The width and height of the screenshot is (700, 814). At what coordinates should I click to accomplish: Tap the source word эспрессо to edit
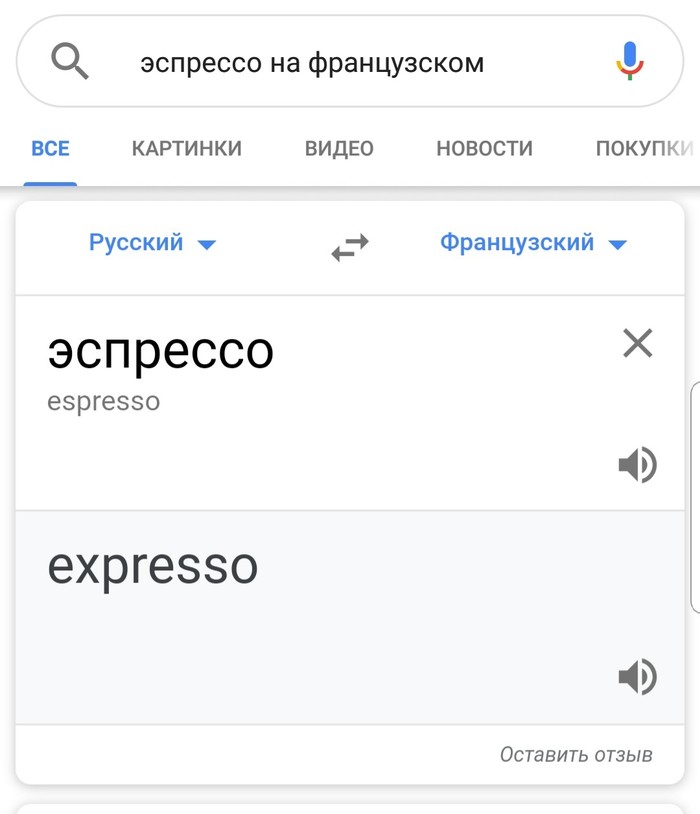click(x=160, y=351)
